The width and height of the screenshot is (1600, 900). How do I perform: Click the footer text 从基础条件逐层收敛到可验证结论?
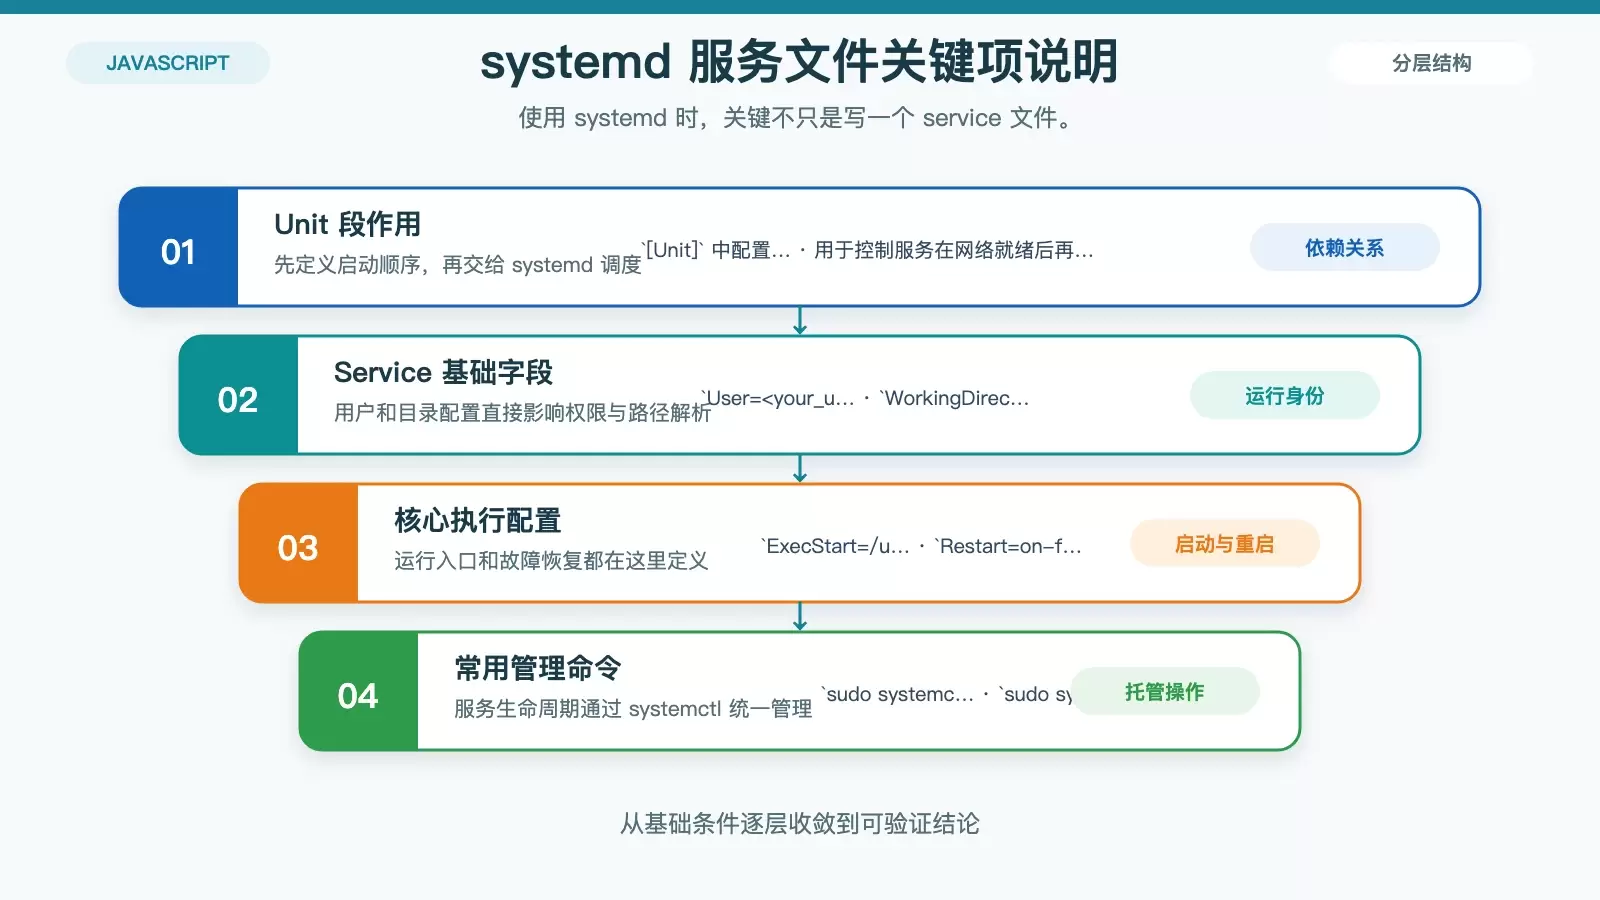click(799, 824)
